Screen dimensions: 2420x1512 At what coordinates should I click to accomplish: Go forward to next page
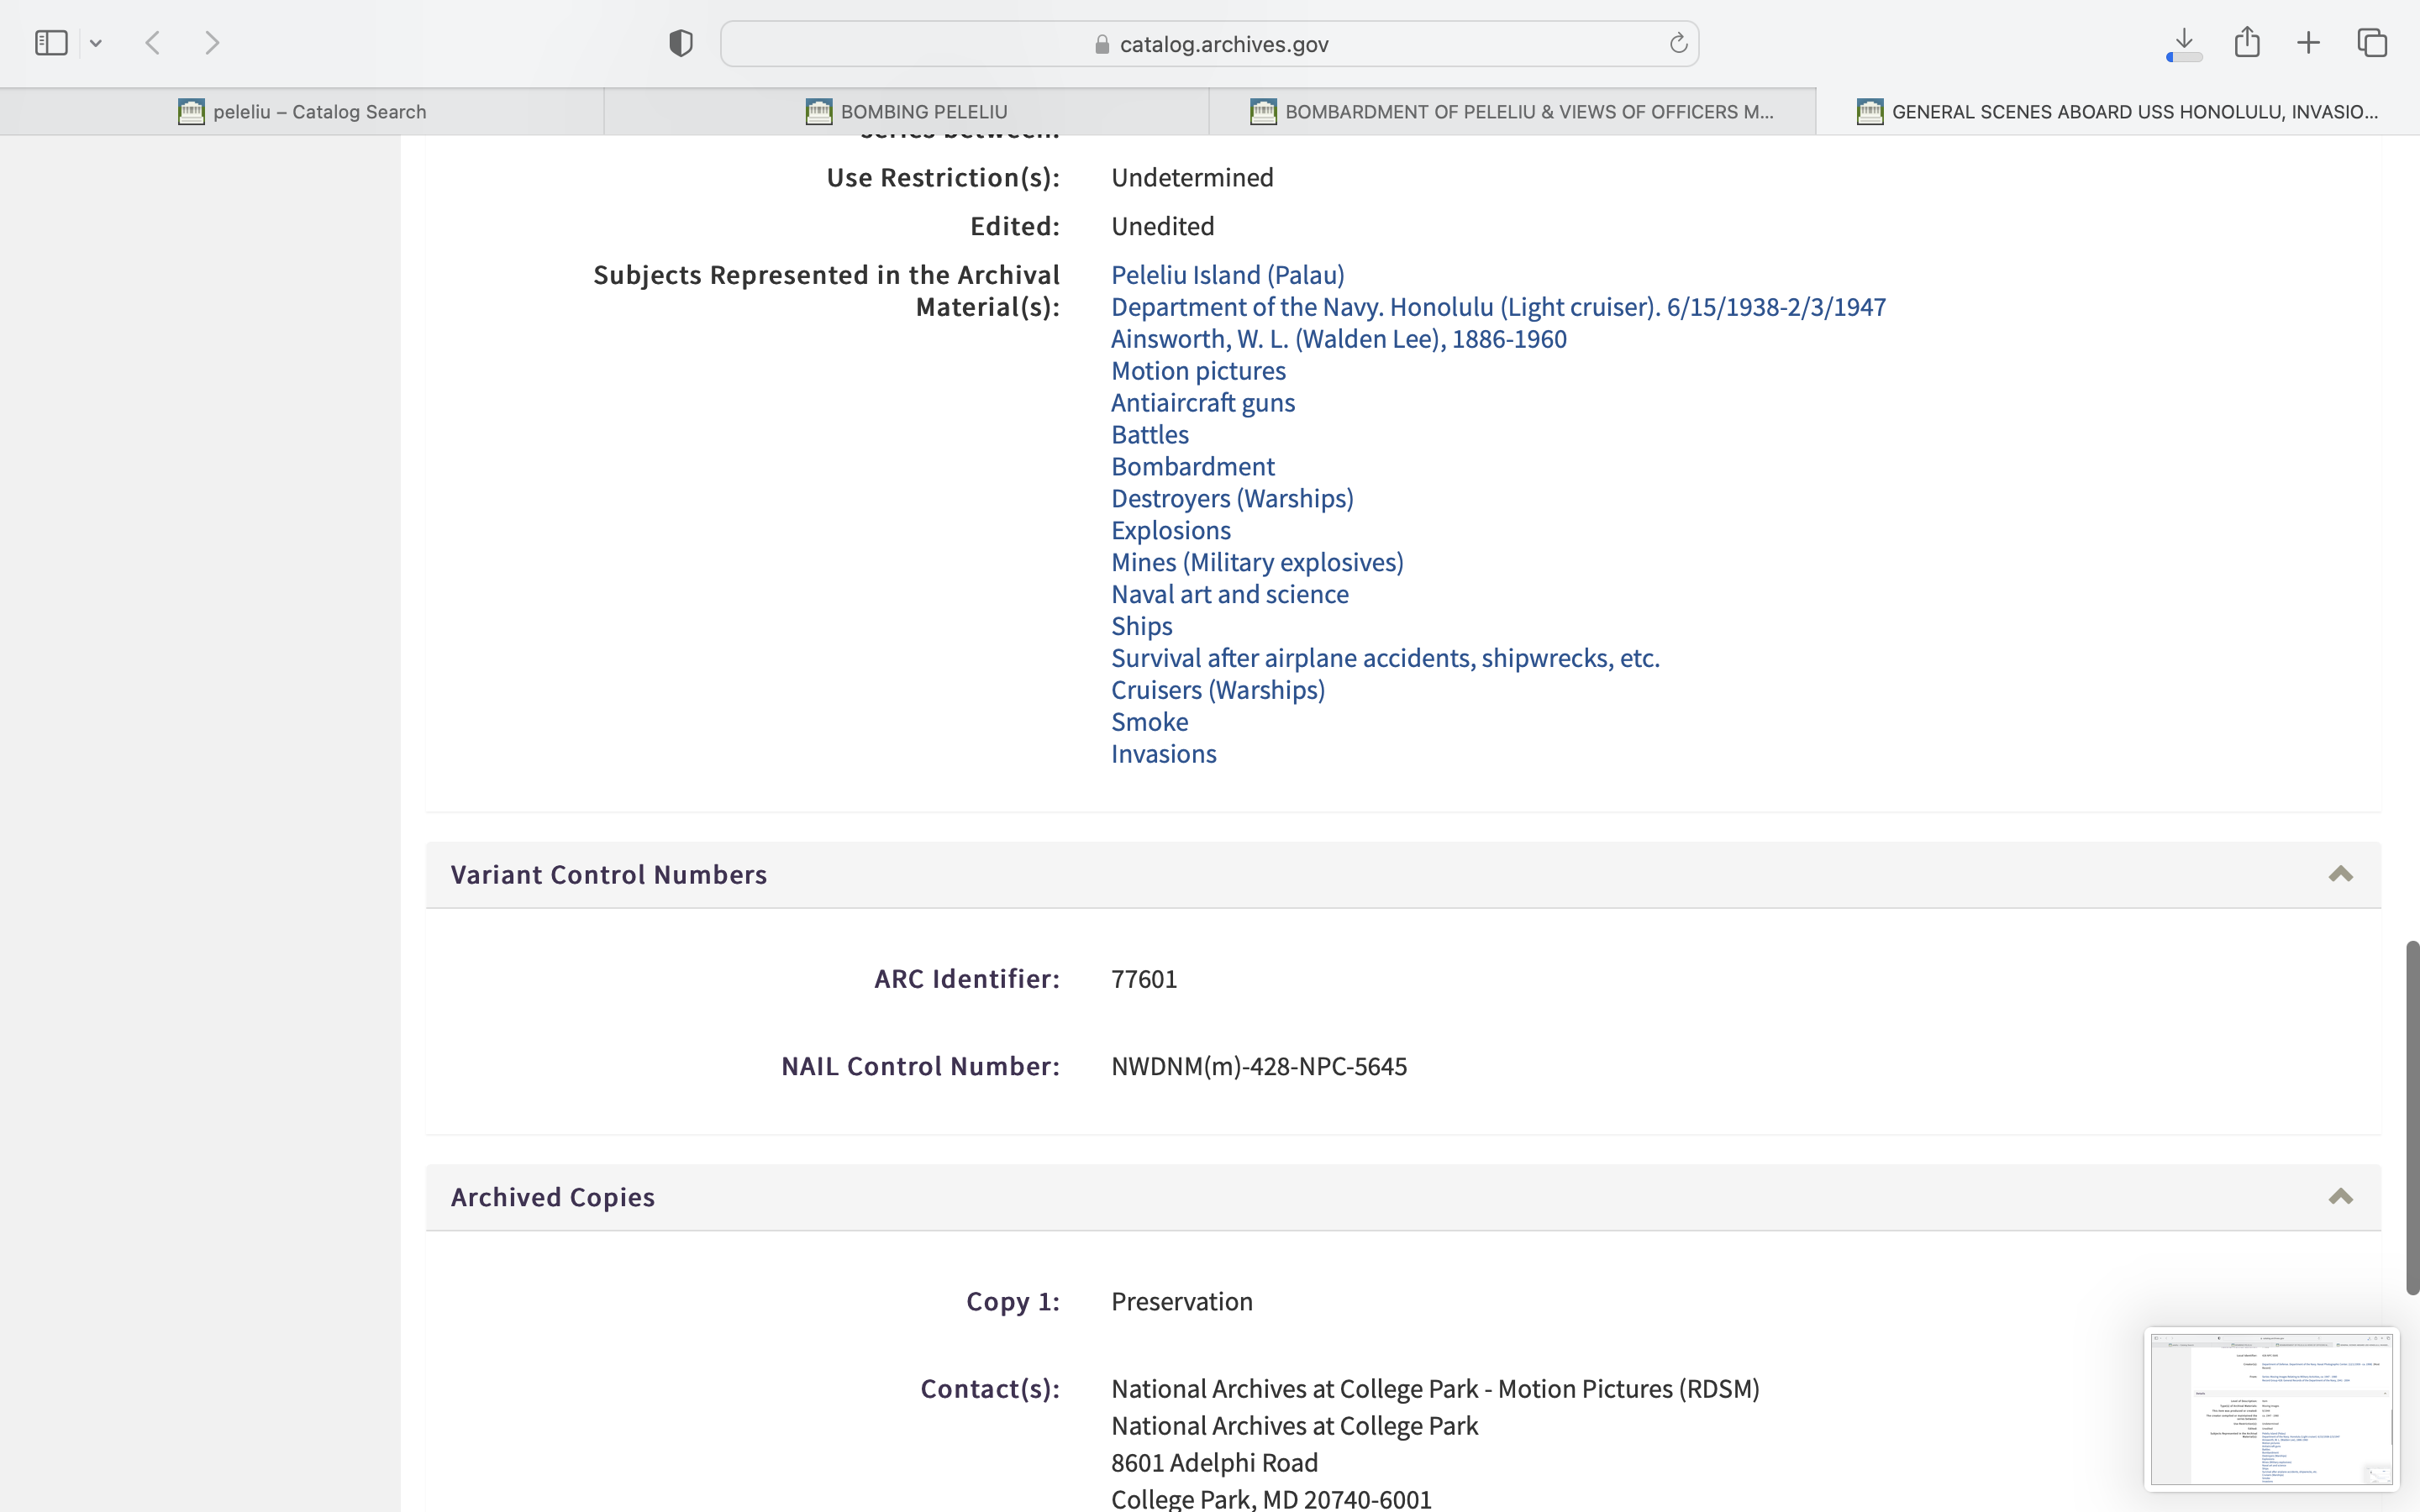pyautogui.click(x=212, y=43)
